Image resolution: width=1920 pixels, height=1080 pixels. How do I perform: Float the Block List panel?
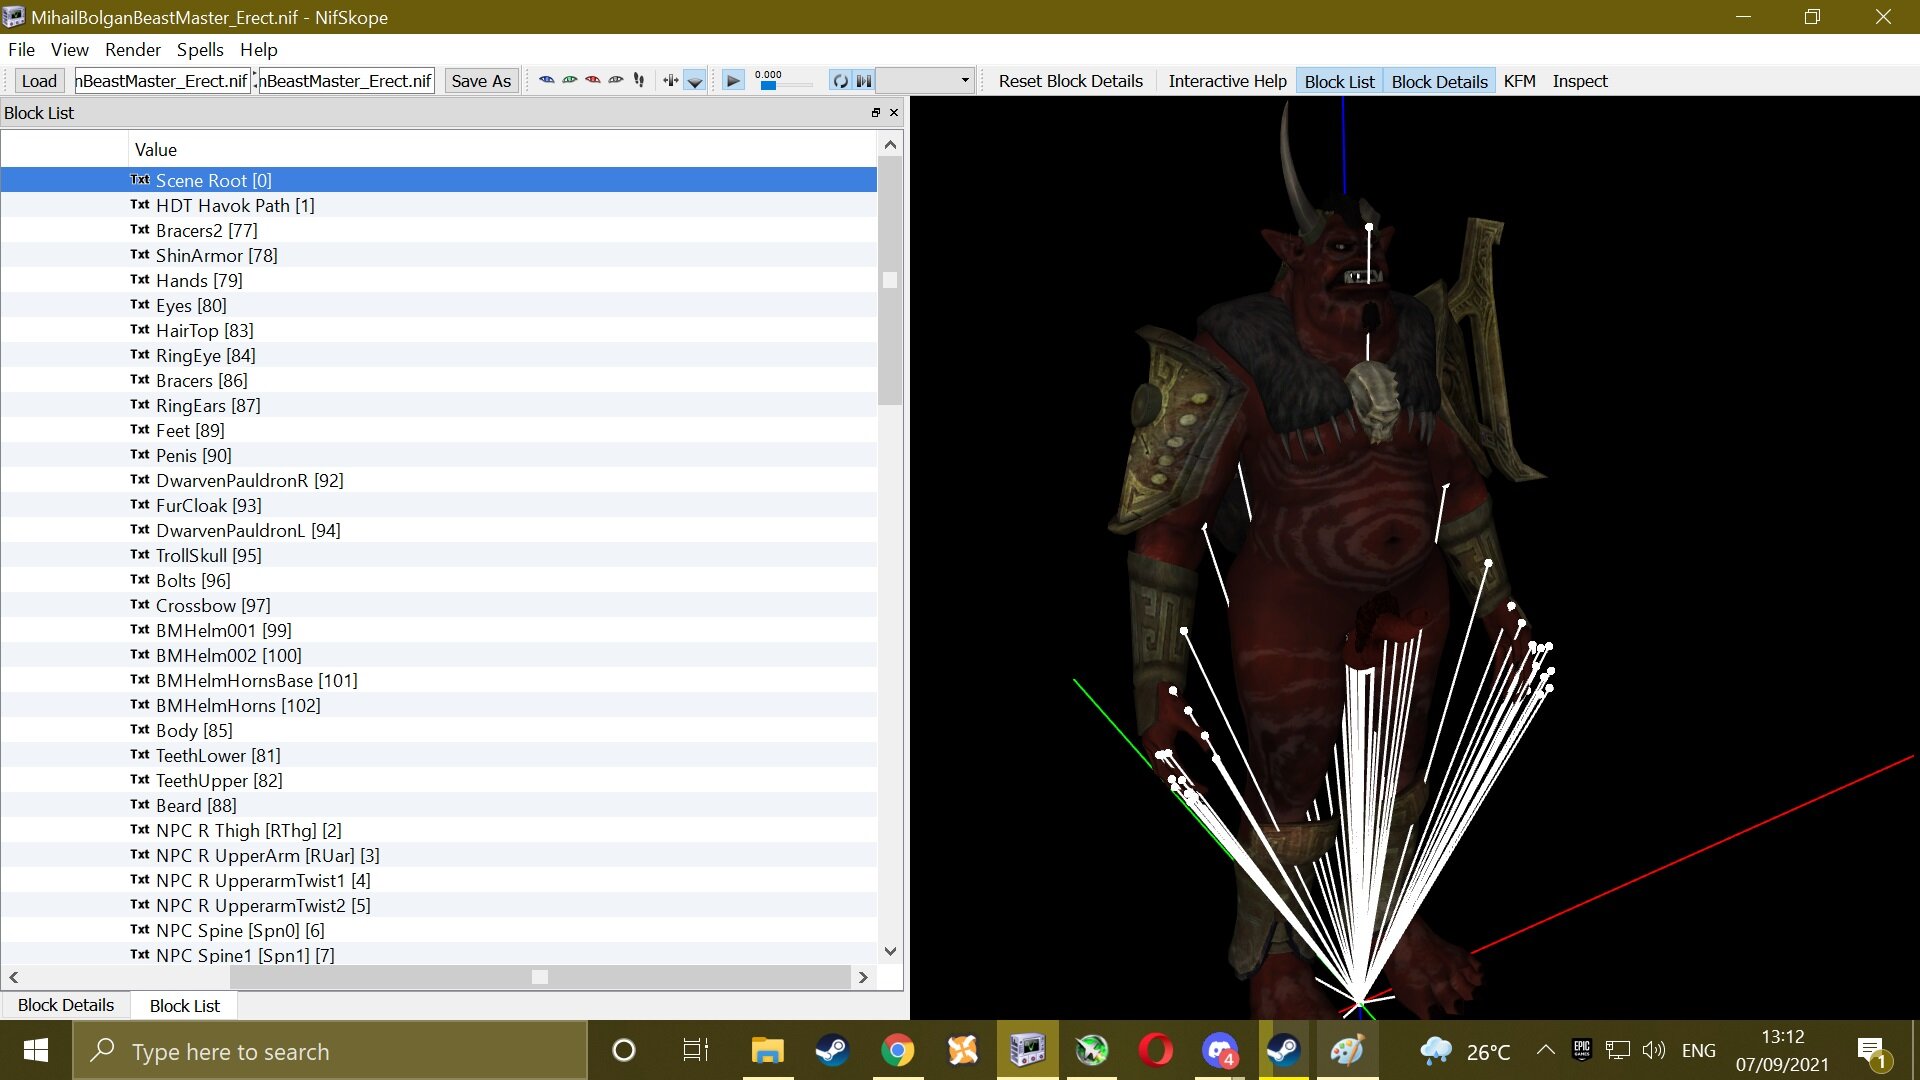875,113
